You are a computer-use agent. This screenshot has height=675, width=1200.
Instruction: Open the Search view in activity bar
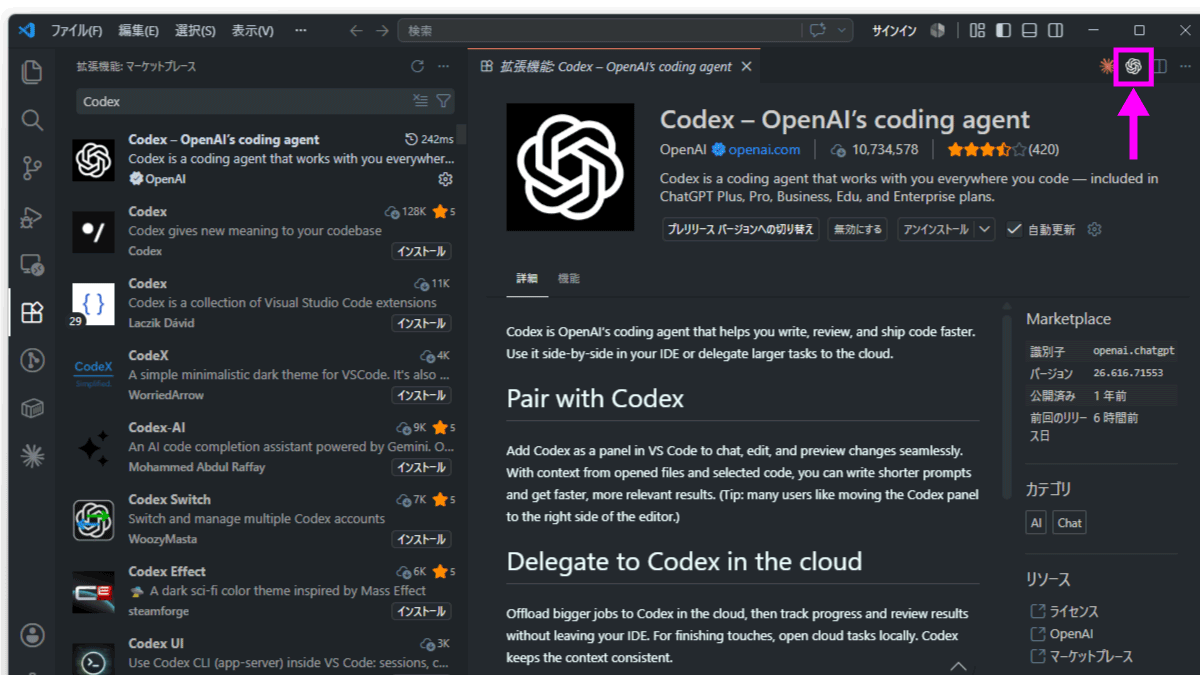click(x=32, y=120)
